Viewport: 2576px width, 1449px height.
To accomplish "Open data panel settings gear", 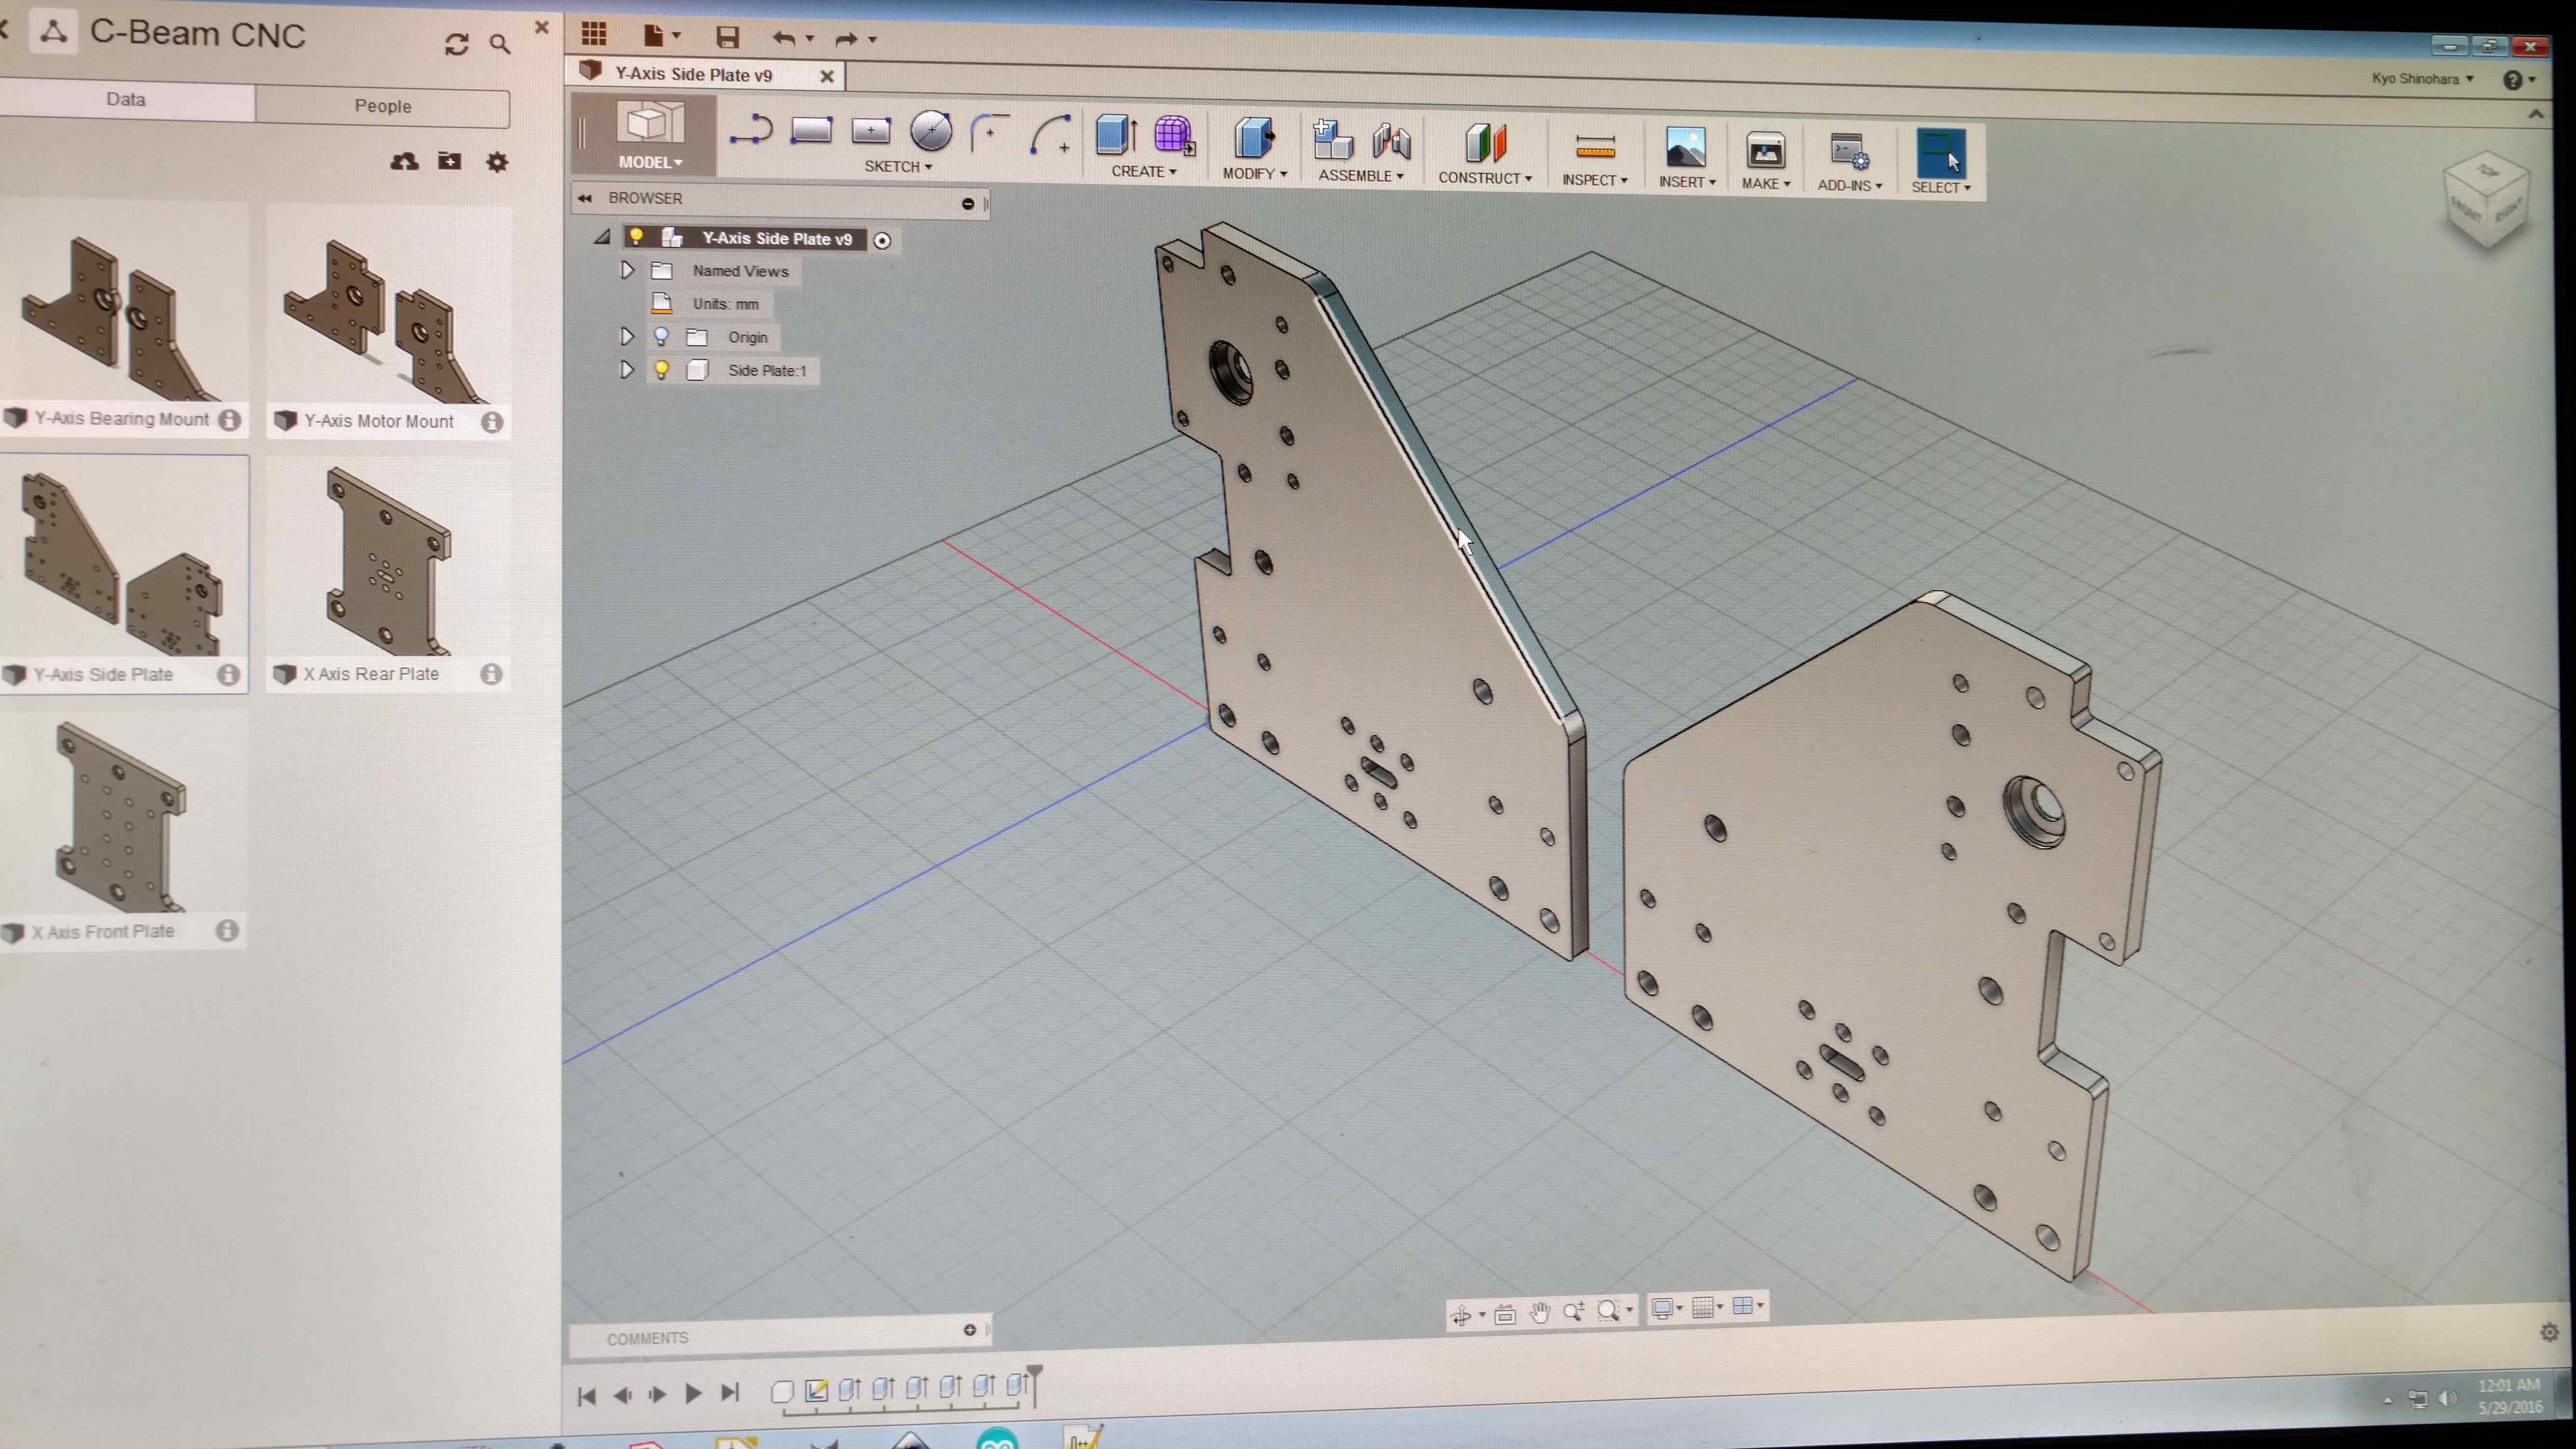I will pos(497,162).
